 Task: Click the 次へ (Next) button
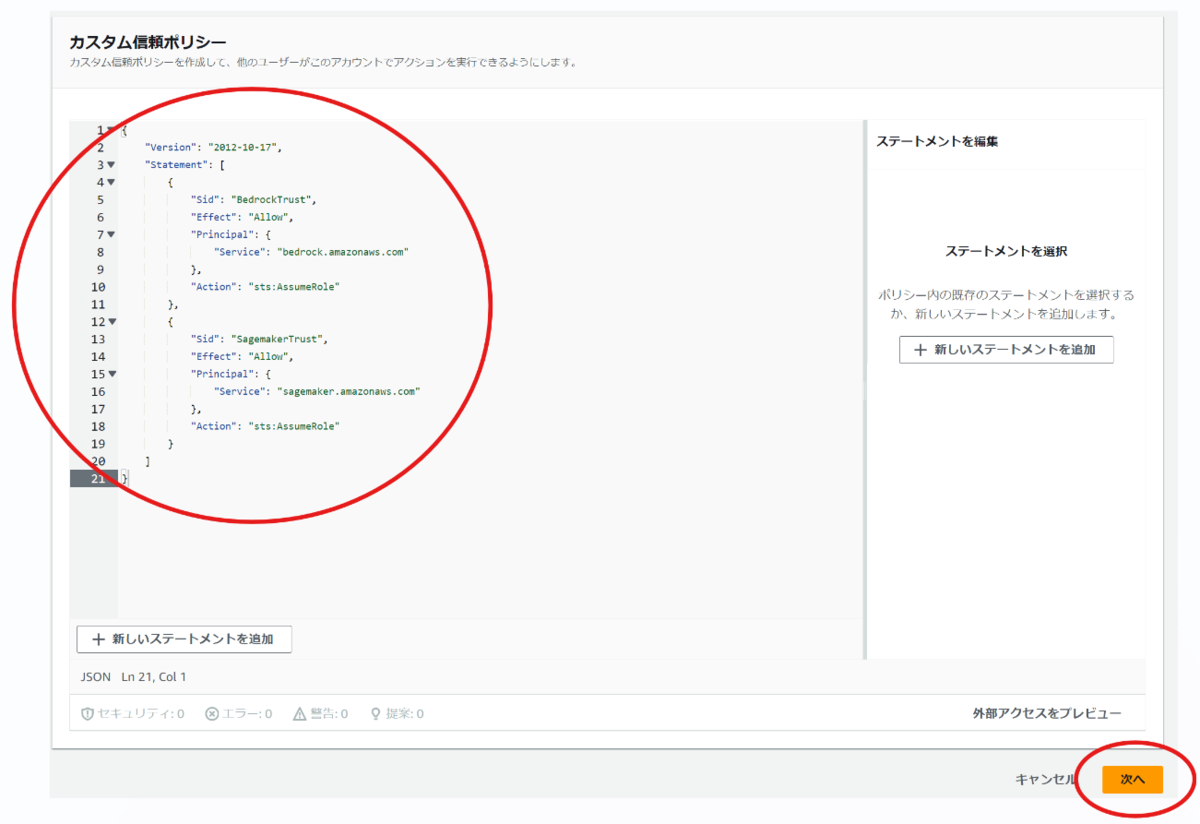point(1132,779)
